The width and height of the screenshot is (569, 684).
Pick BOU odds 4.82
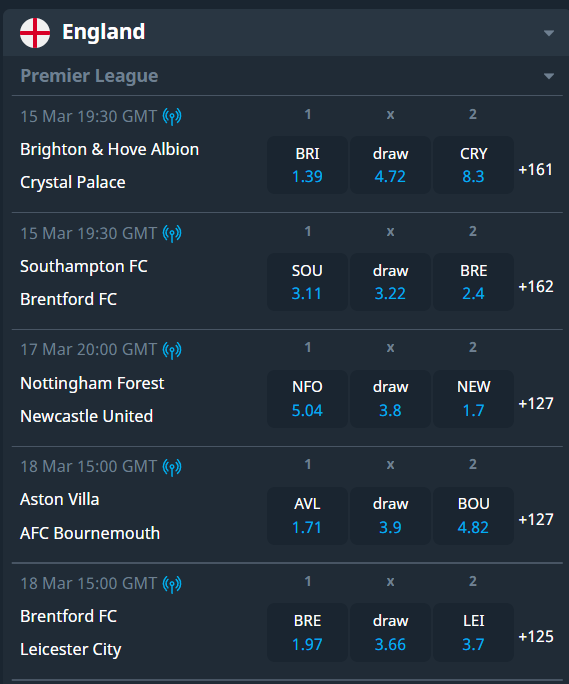pos(473,516)
